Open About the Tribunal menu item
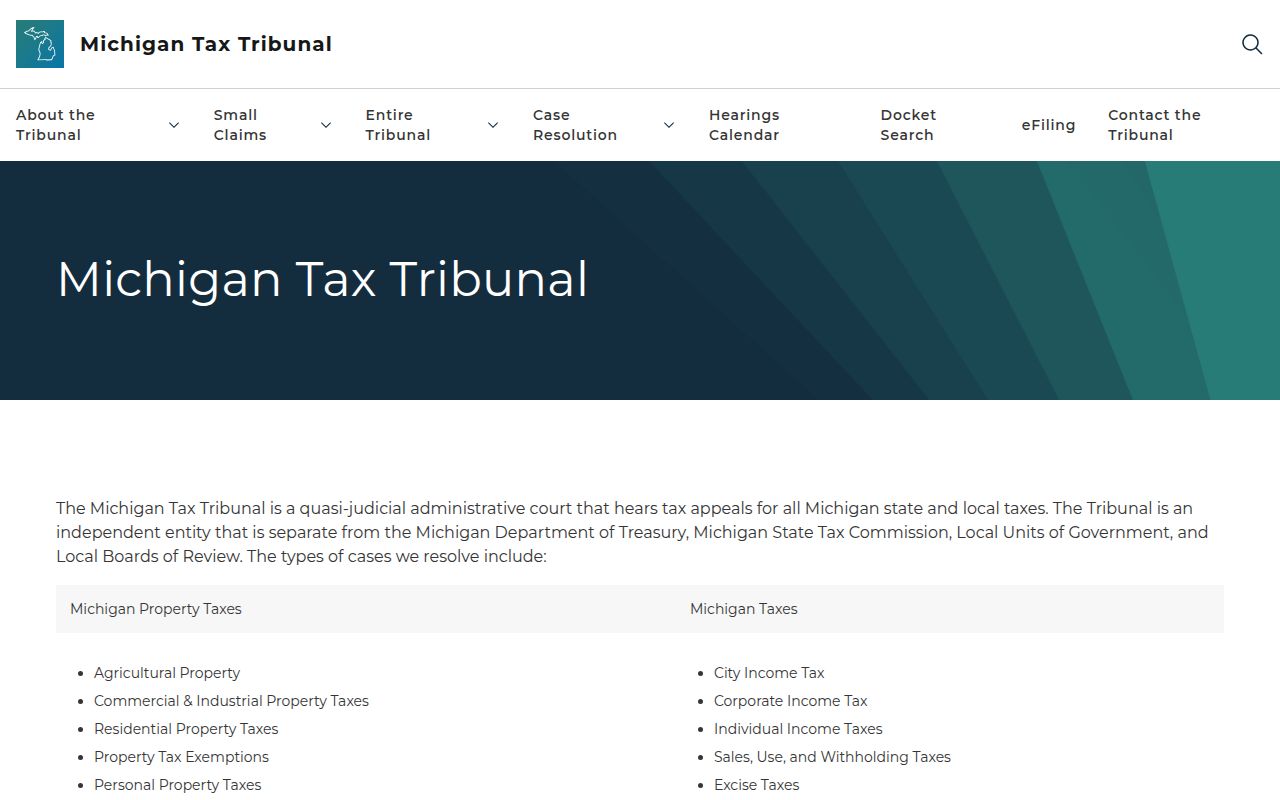1280x800 pixels. (56, 125)
